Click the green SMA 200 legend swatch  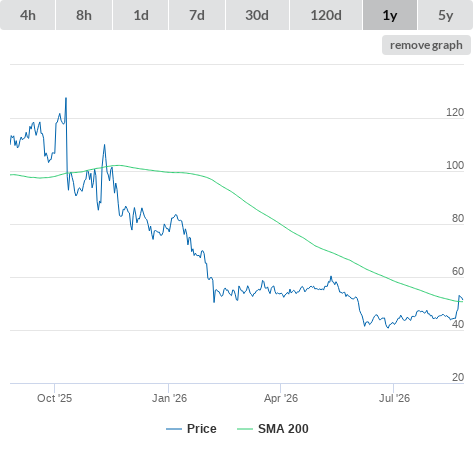pyautogui.click(x=245, y=429)
